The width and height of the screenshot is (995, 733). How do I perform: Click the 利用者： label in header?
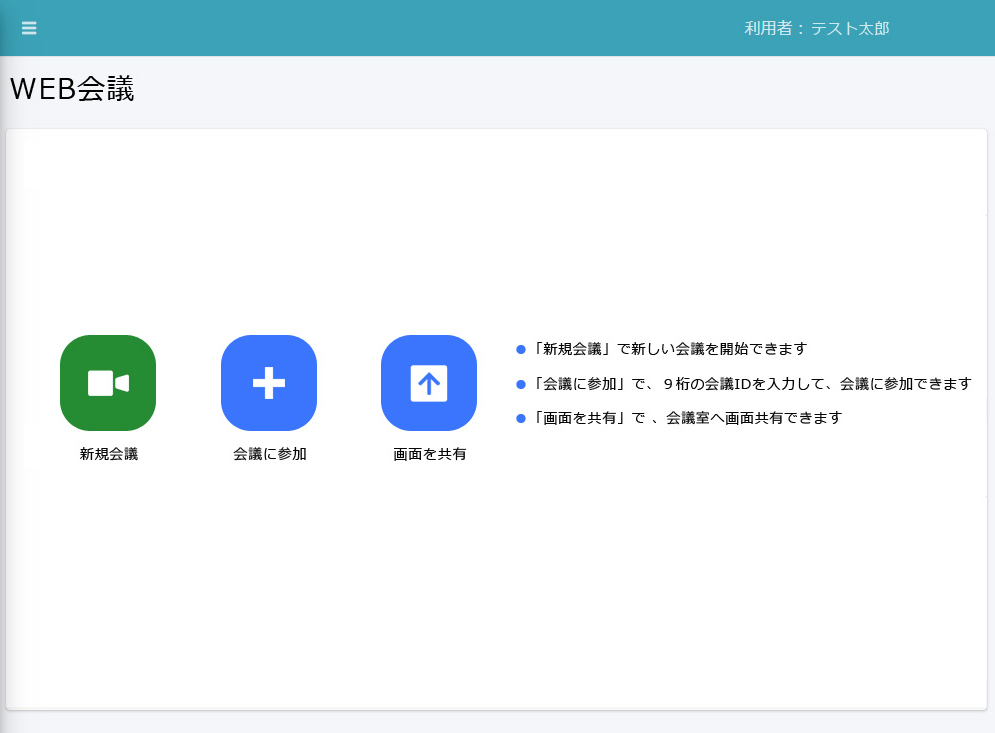point(775,29)
